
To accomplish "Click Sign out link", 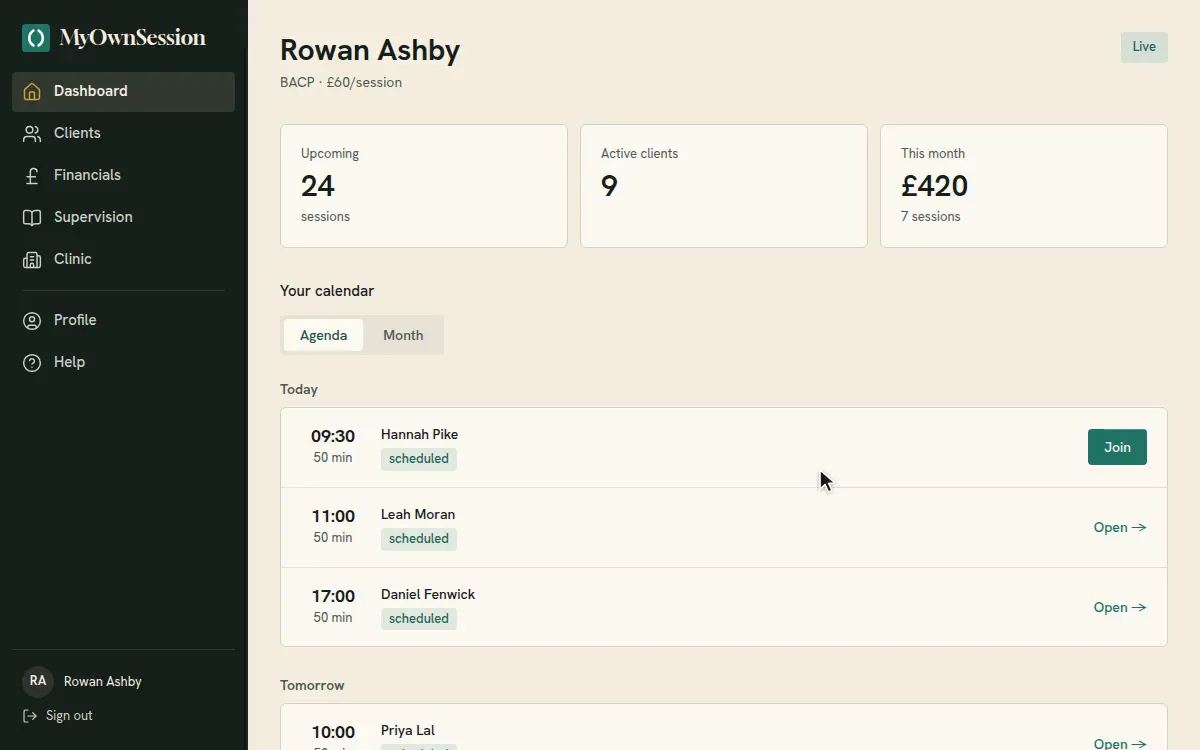I will [x=58, y=716].
